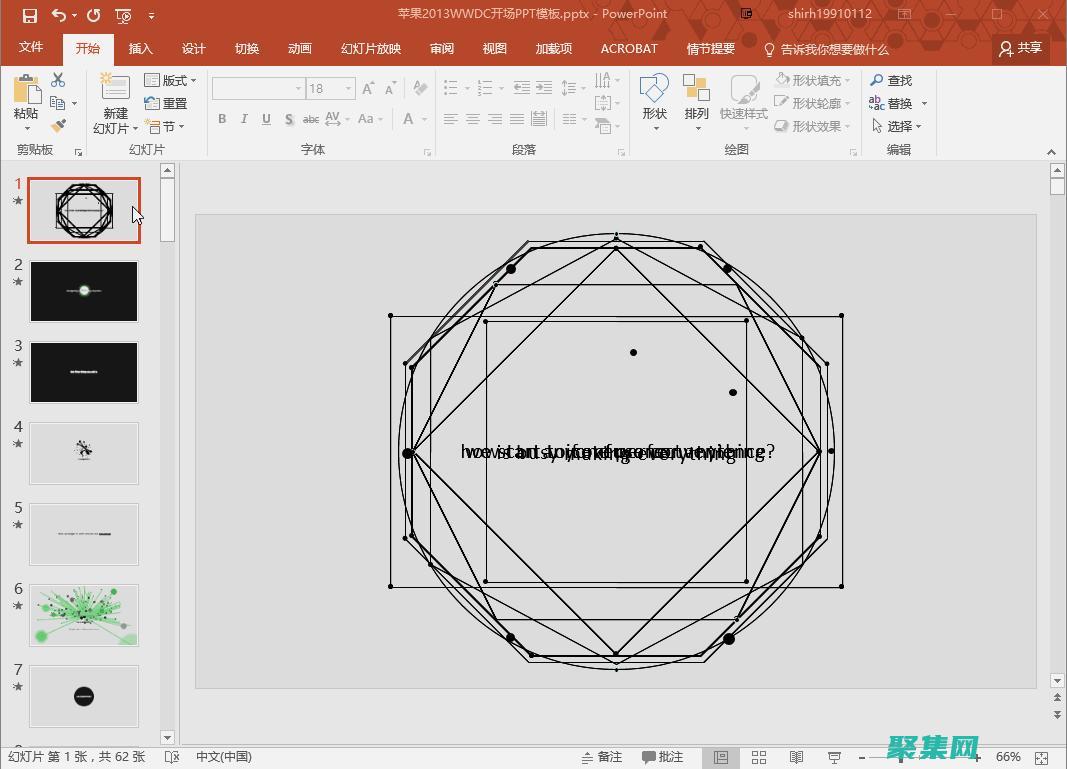Expand the 选择 select dropdown
This screenshot has height=769, width=1067.
click(897, 126)
